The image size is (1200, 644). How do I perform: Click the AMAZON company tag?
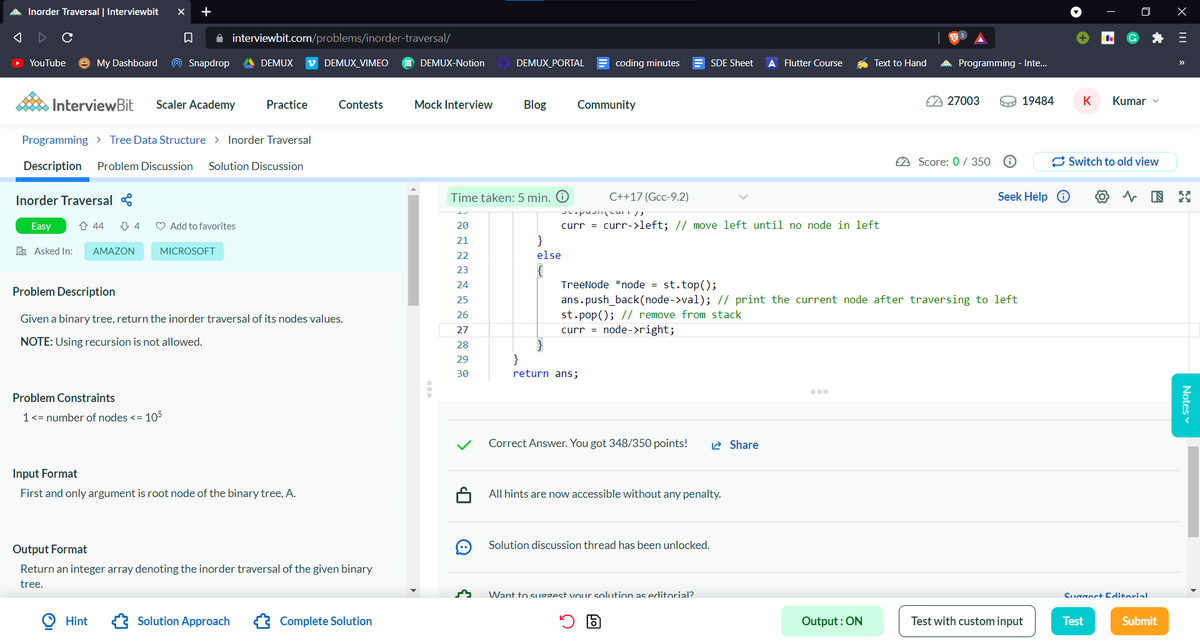pyautogui.click(x=114, y=251)
